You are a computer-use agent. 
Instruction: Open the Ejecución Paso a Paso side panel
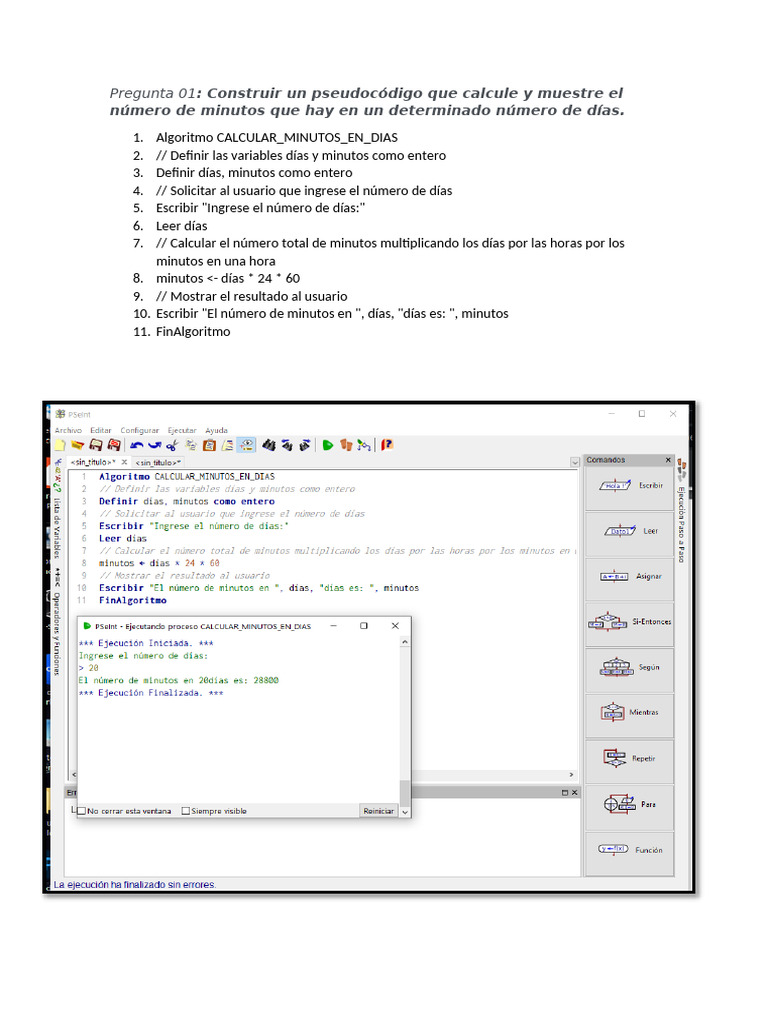tap(681, 513)
